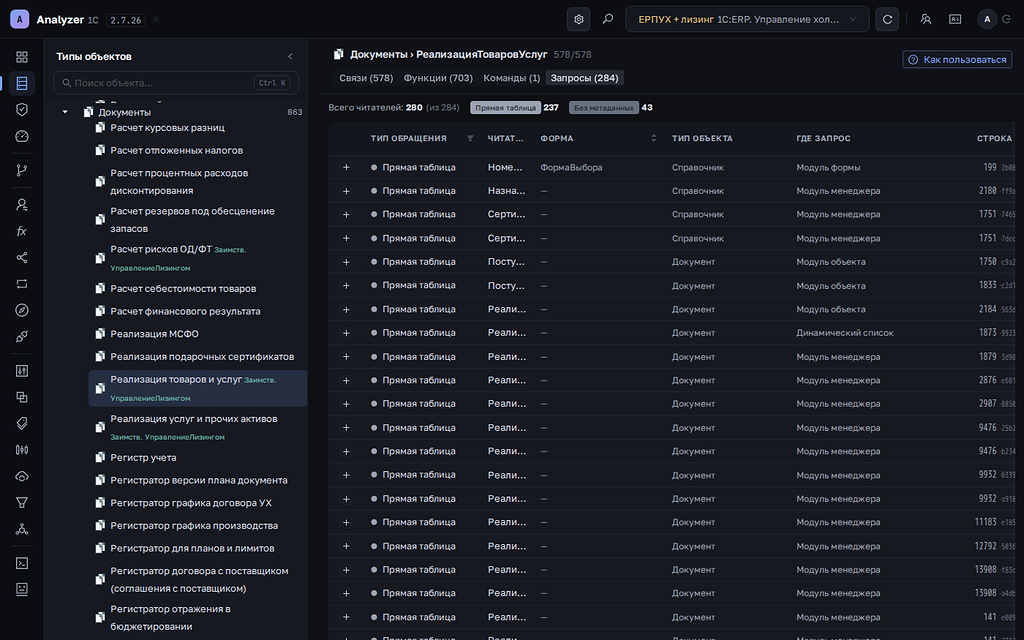Open the overlapping squares sidebar icon
Image resolution: width=1024 pixels, height=640 pixels.
click(x=22, y=397)
